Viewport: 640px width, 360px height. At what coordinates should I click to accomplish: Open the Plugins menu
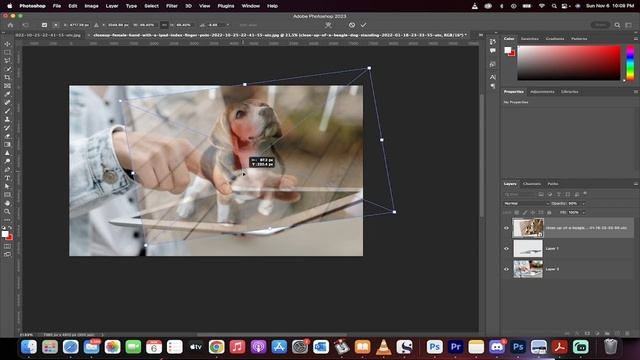[226, 6]
